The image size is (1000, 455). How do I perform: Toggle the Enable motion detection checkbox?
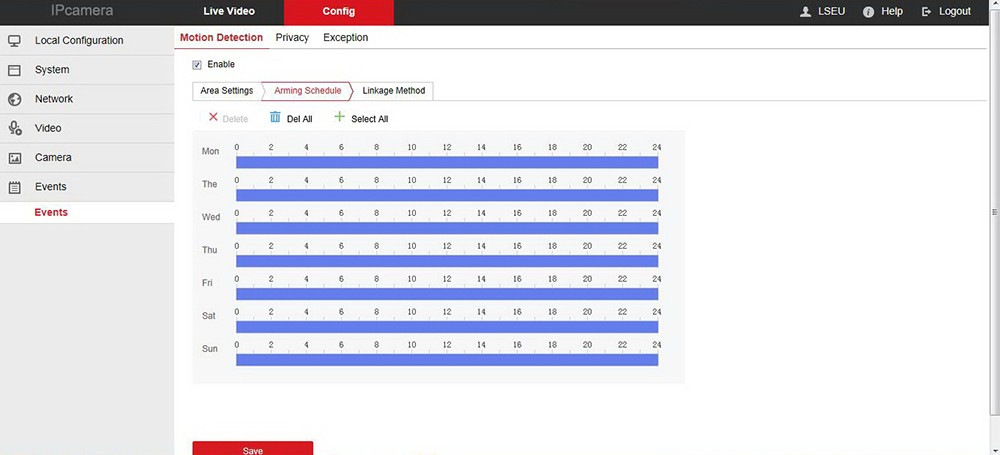tap(197, 65)
